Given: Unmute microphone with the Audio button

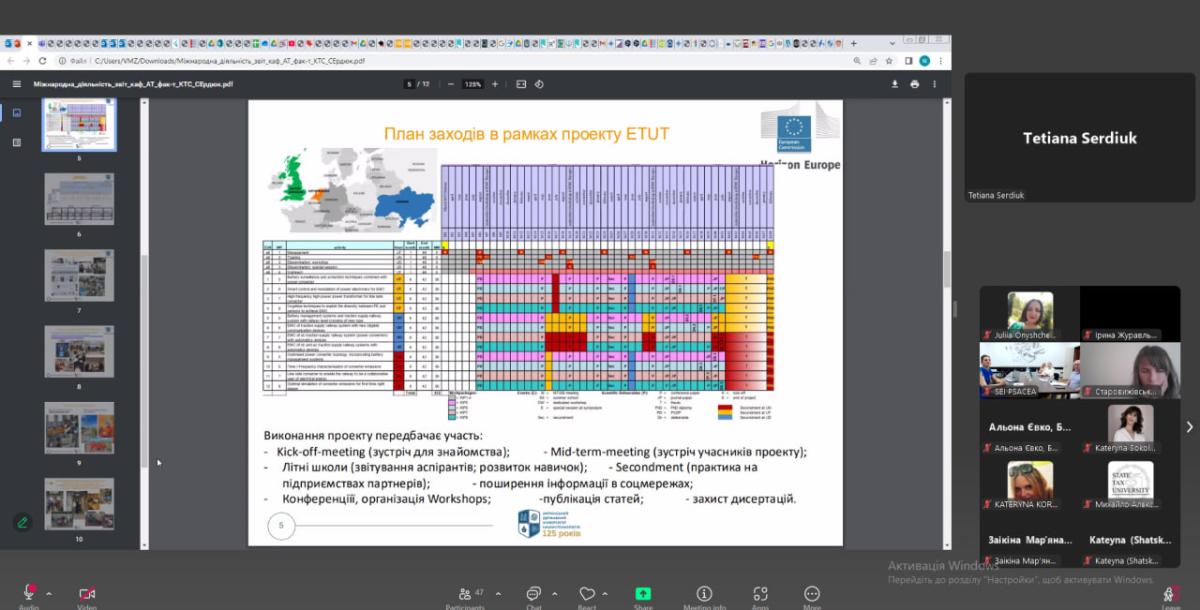Looking at the screenshot, I should [29, 593].
